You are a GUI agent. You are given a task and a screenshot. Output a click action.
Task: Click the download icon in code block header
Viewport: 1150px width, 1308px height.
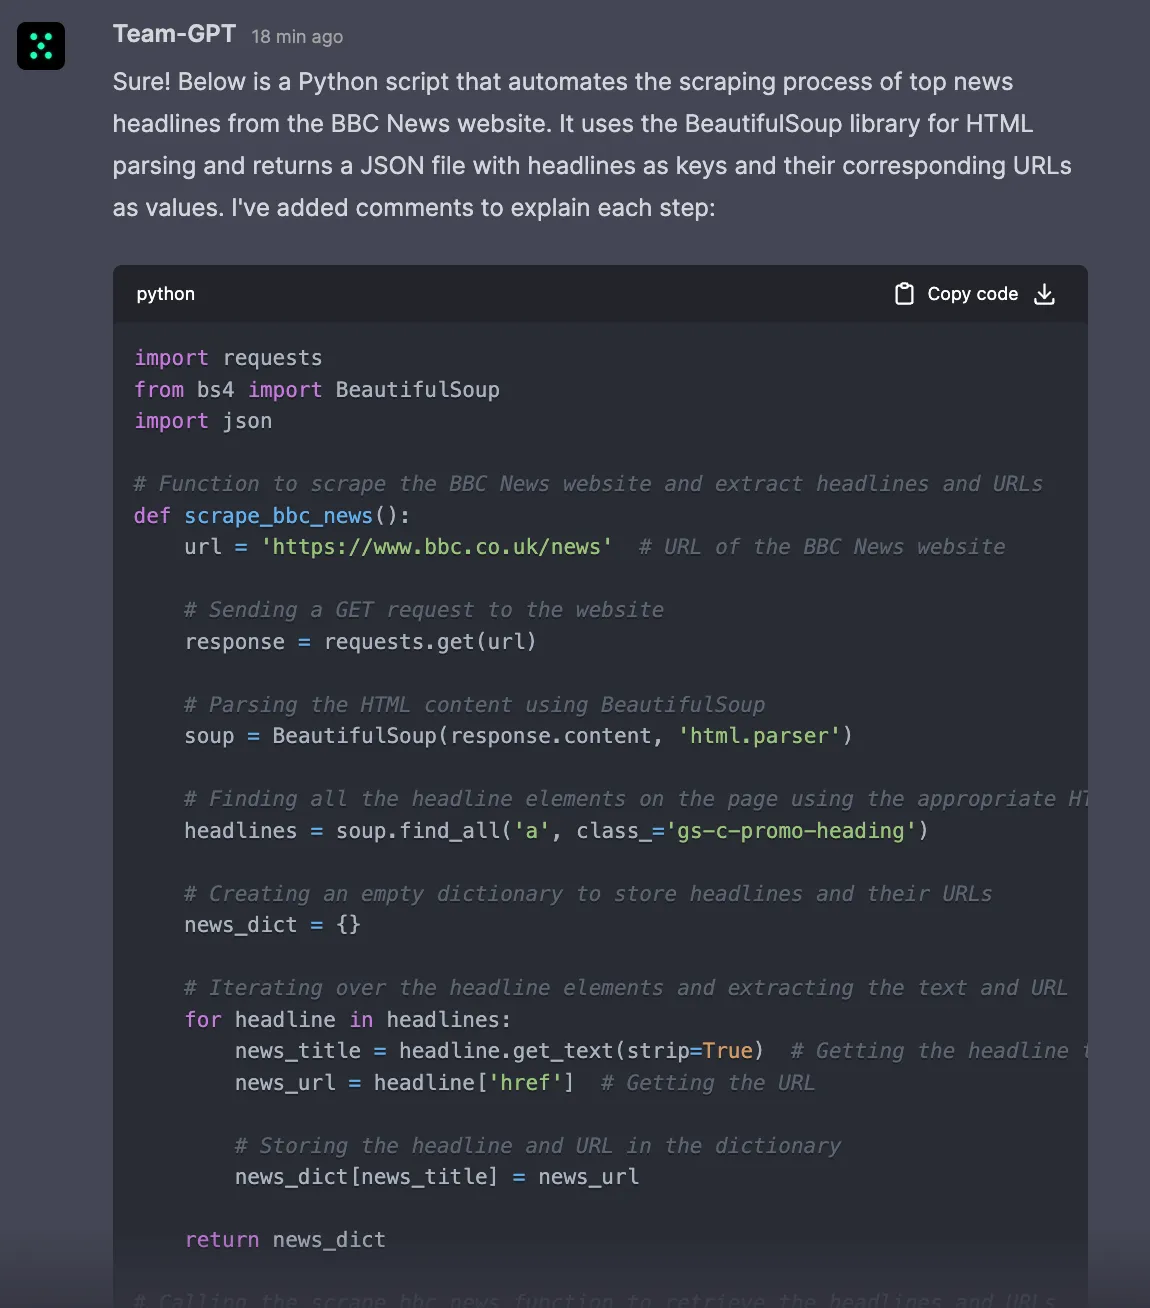(1044, 294)
